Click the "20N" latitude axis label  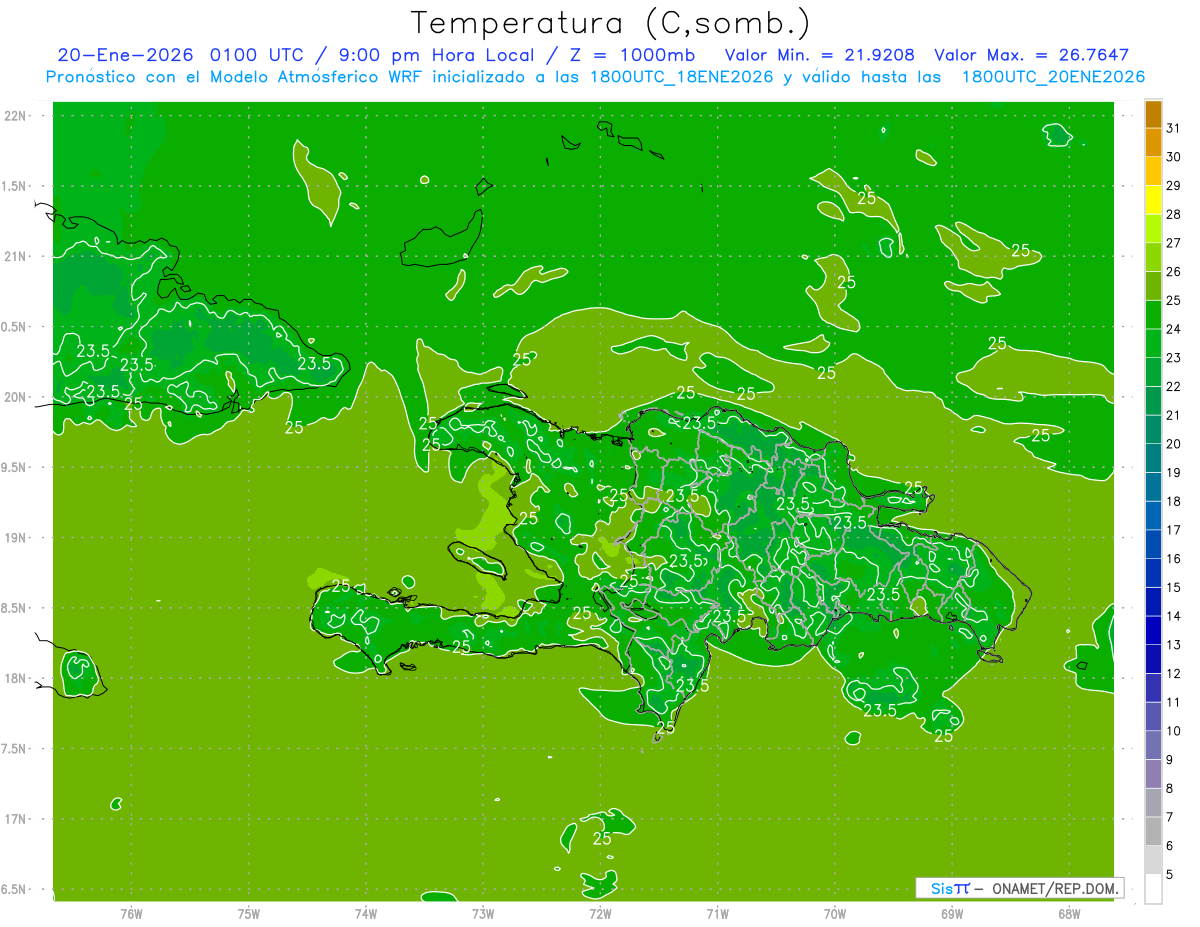[16, 397]
